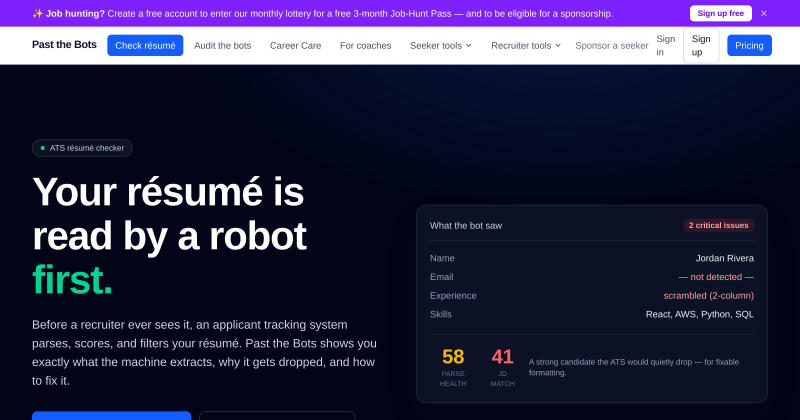Open the Recruiter tools menu
The width and height of the screenshot is (800, 420).
point(526,45)
